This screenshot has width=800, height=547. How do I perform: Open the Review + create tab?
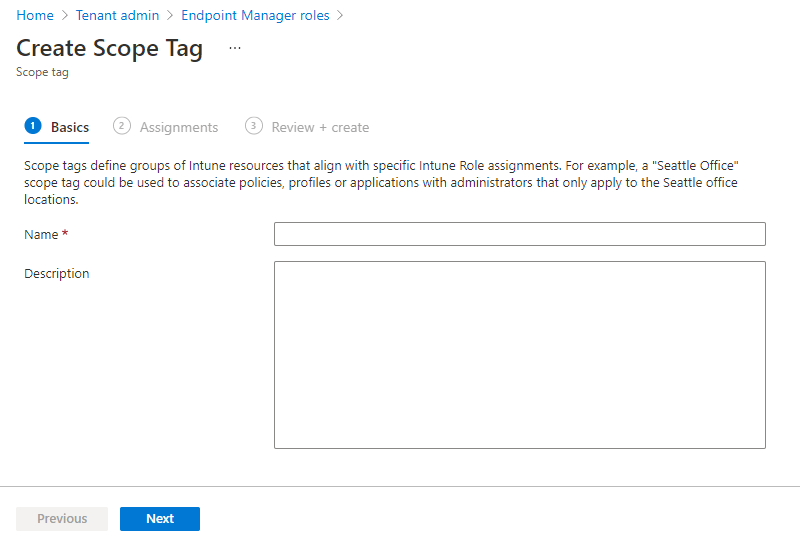[x=307, y=127]
